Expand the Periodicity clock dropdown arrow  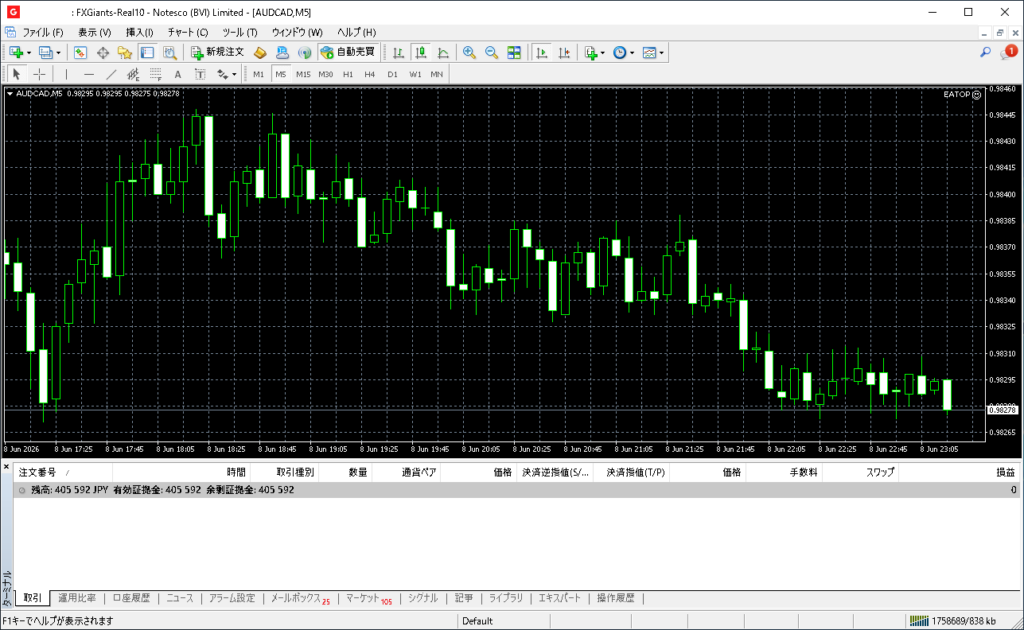point(632,53)
